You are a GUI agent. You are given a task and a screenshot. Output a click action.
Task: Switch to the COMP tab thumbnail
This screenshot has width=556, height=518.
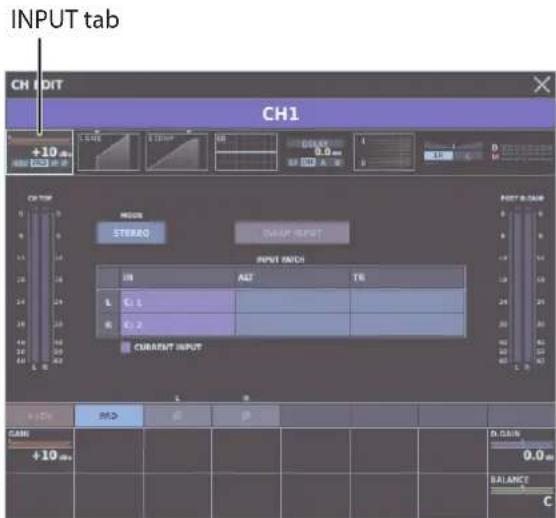(177, 152)
